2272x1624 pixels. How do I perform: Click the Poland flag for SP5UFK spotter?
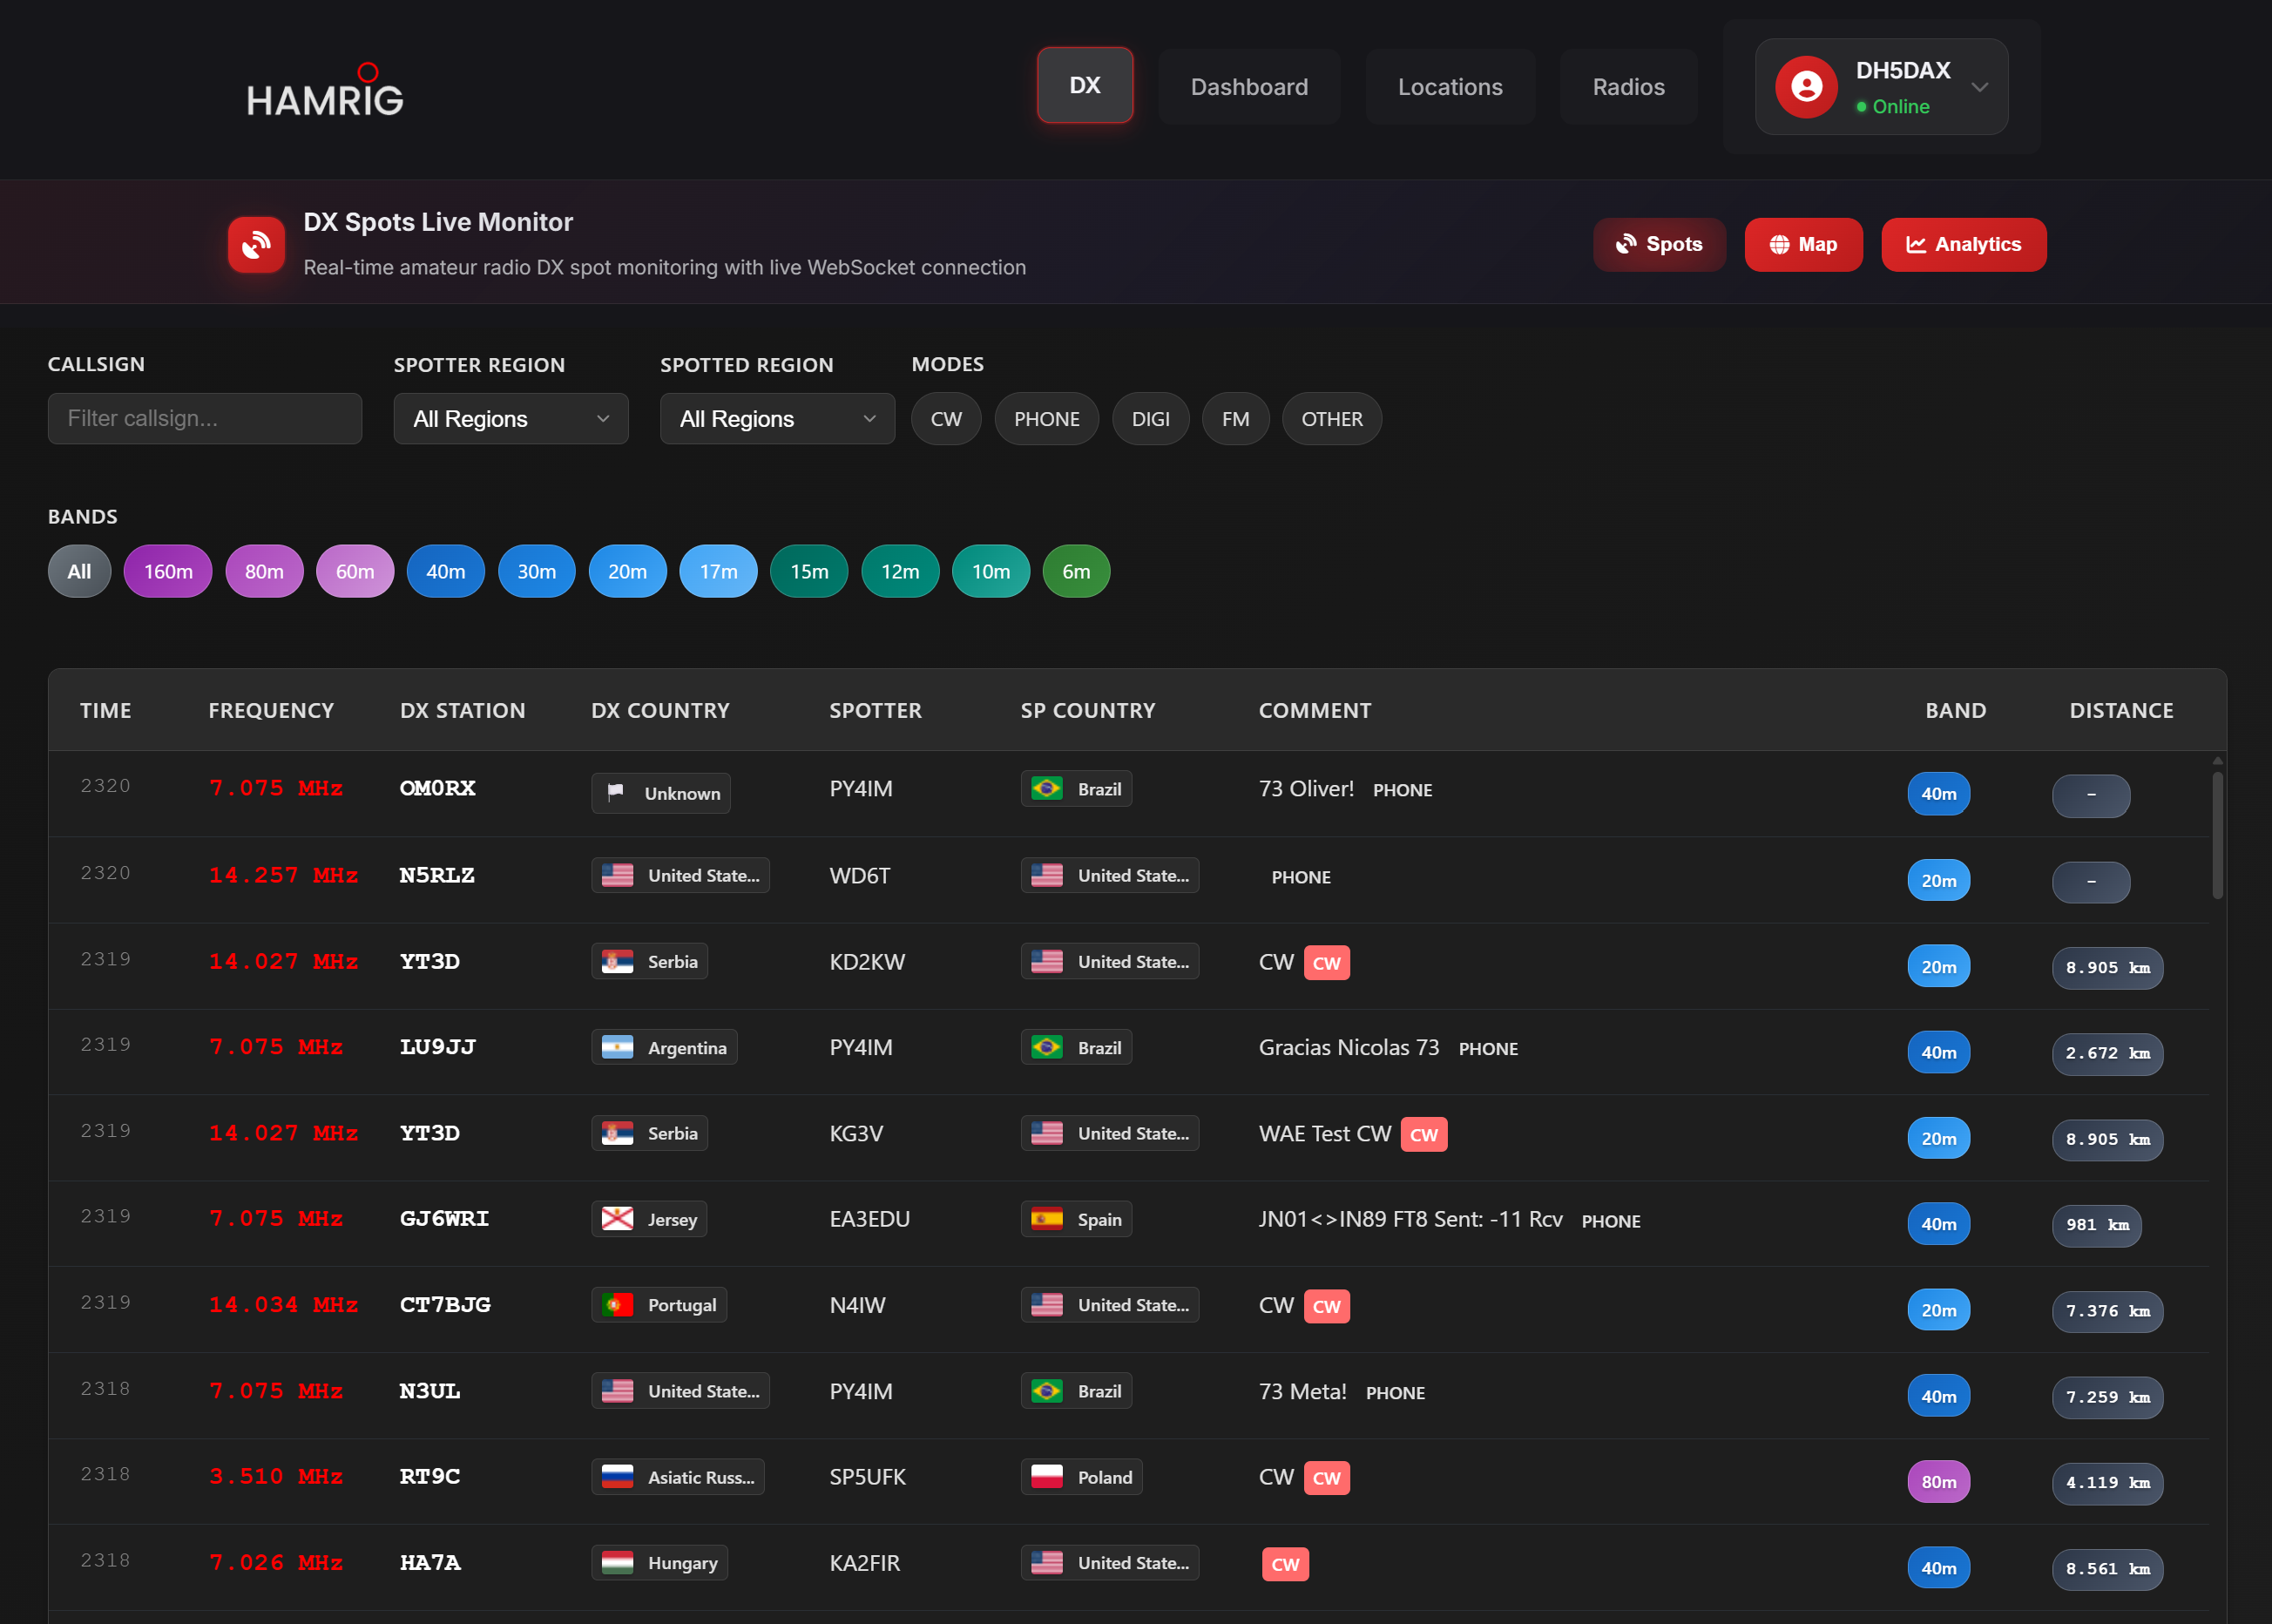[1047, 1477]
